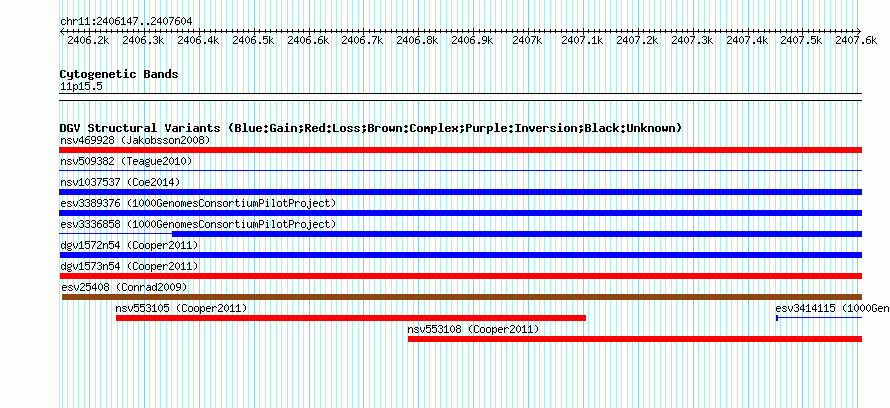Open the esv25408 (Conrad2009) label
890x408 pixels.
124,287
